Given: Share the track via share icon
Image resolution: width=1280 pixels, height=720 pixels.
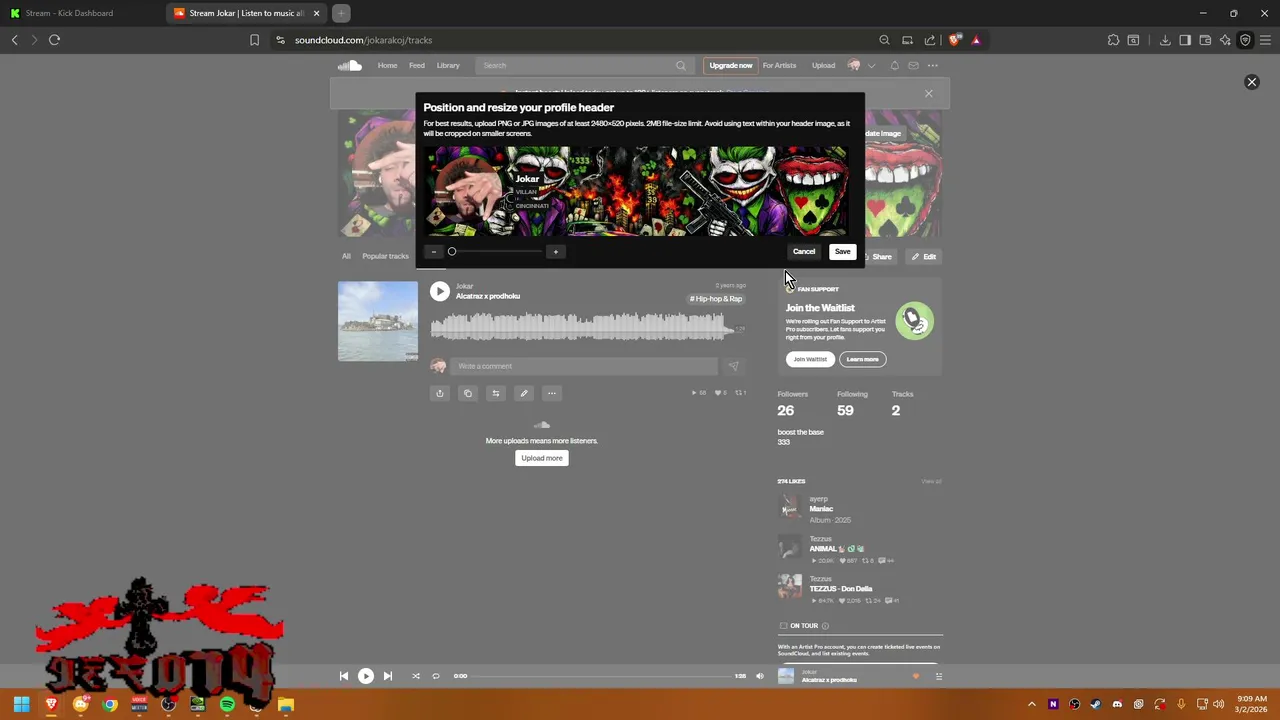Looking at the screenshot, I should [440, 393].
